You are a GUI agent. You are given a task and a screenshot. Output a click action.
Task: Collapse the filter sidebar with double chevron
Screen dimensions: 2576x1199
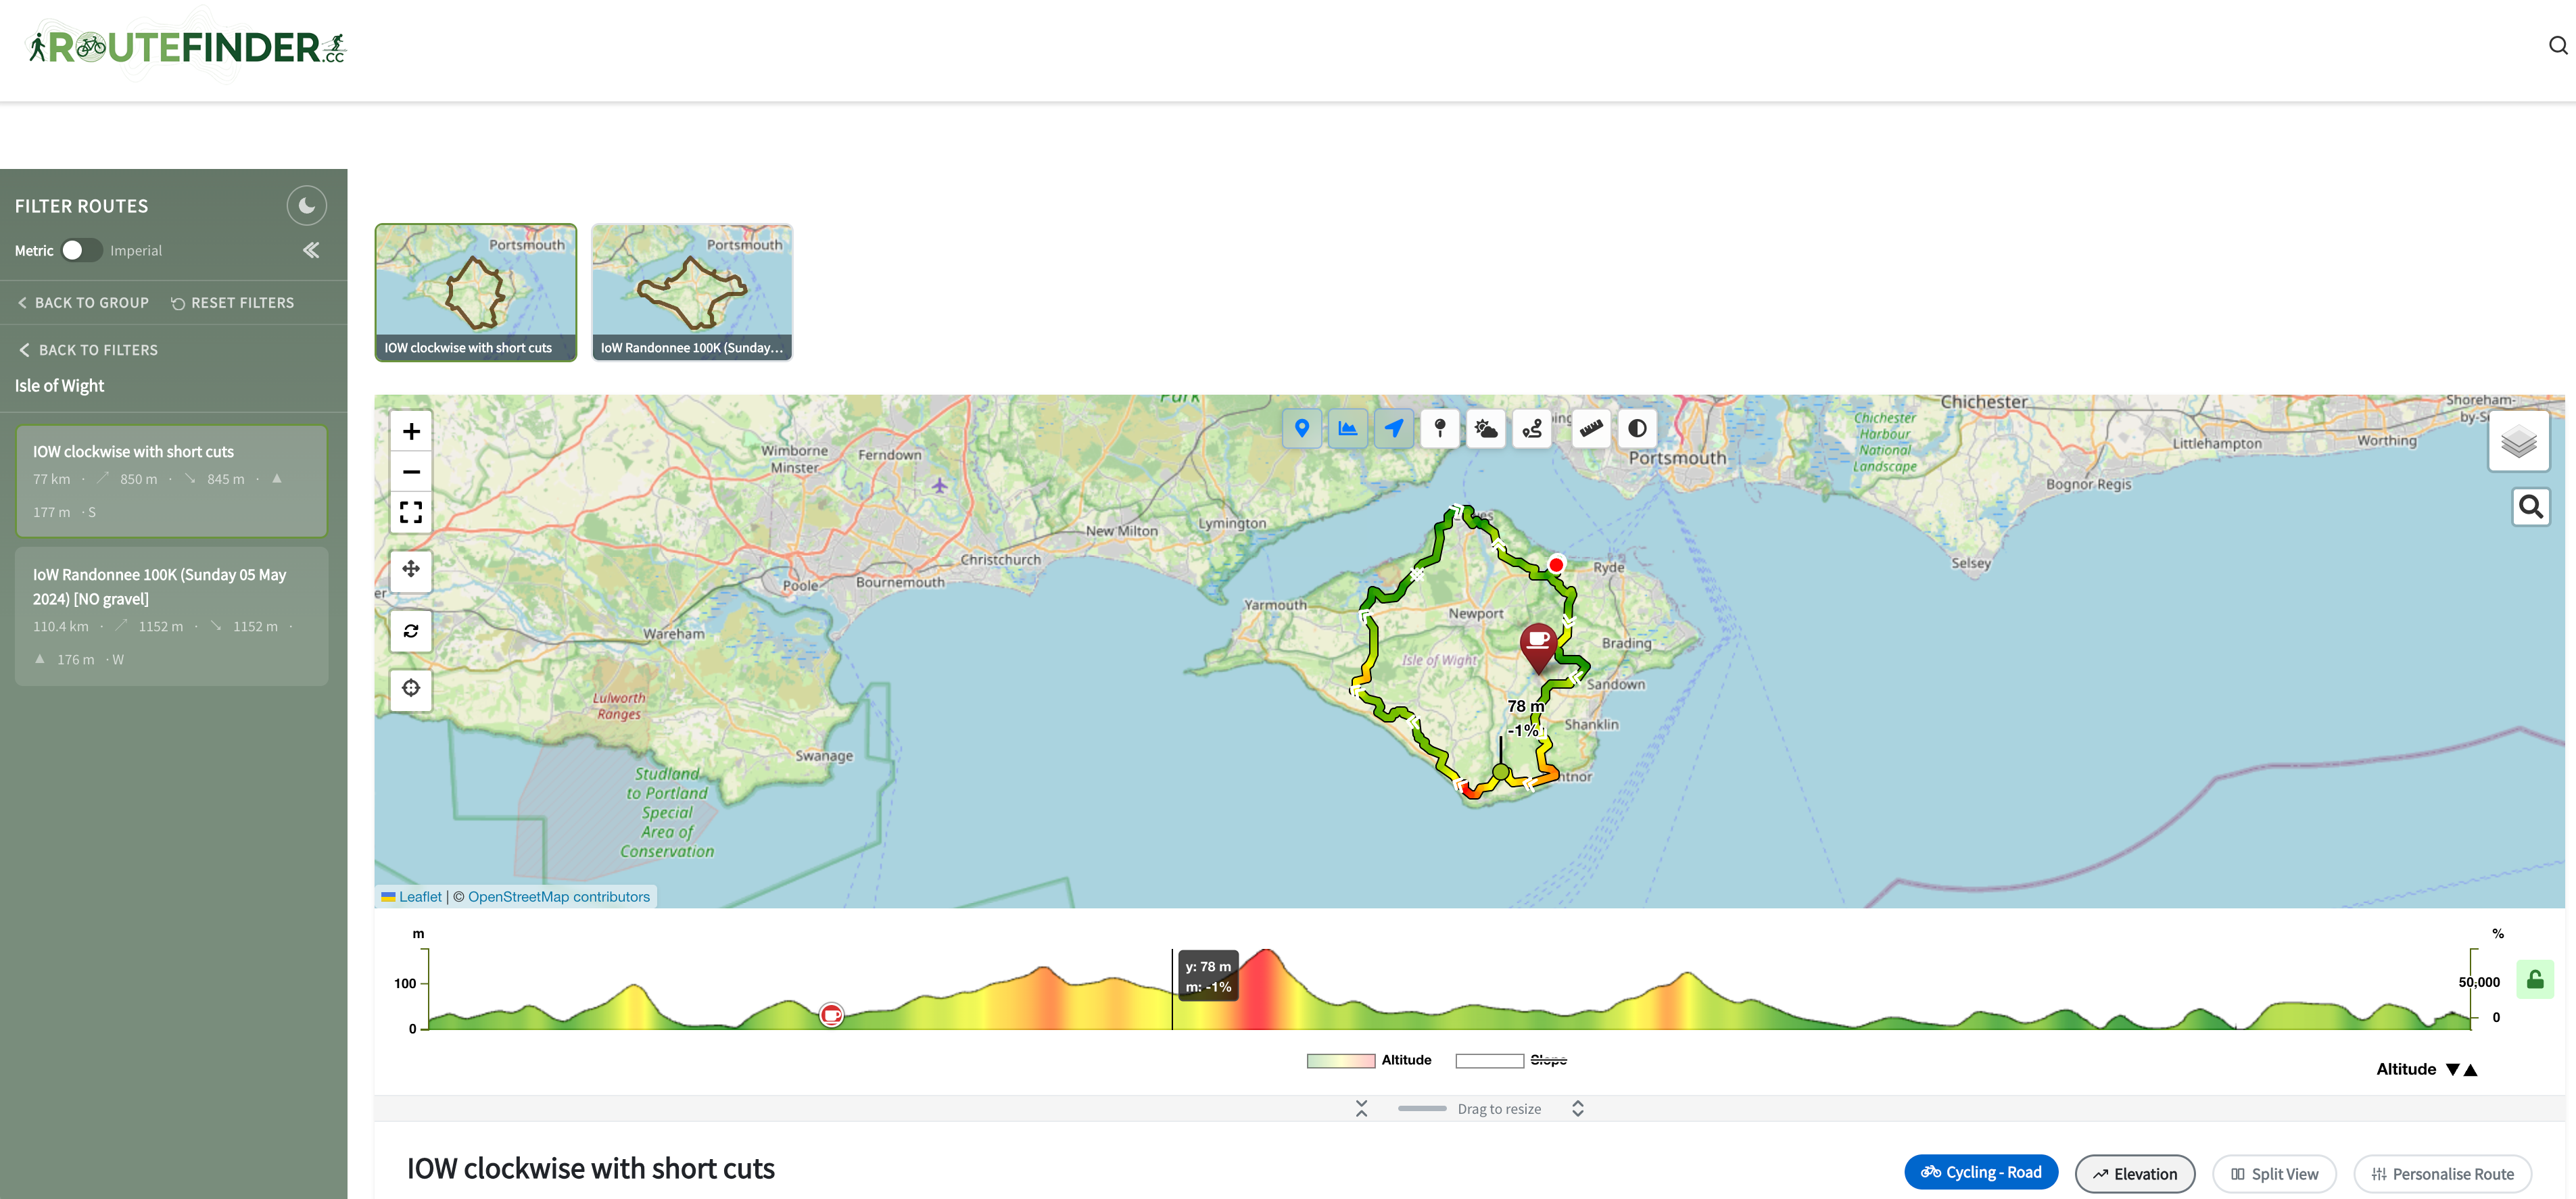311,250
